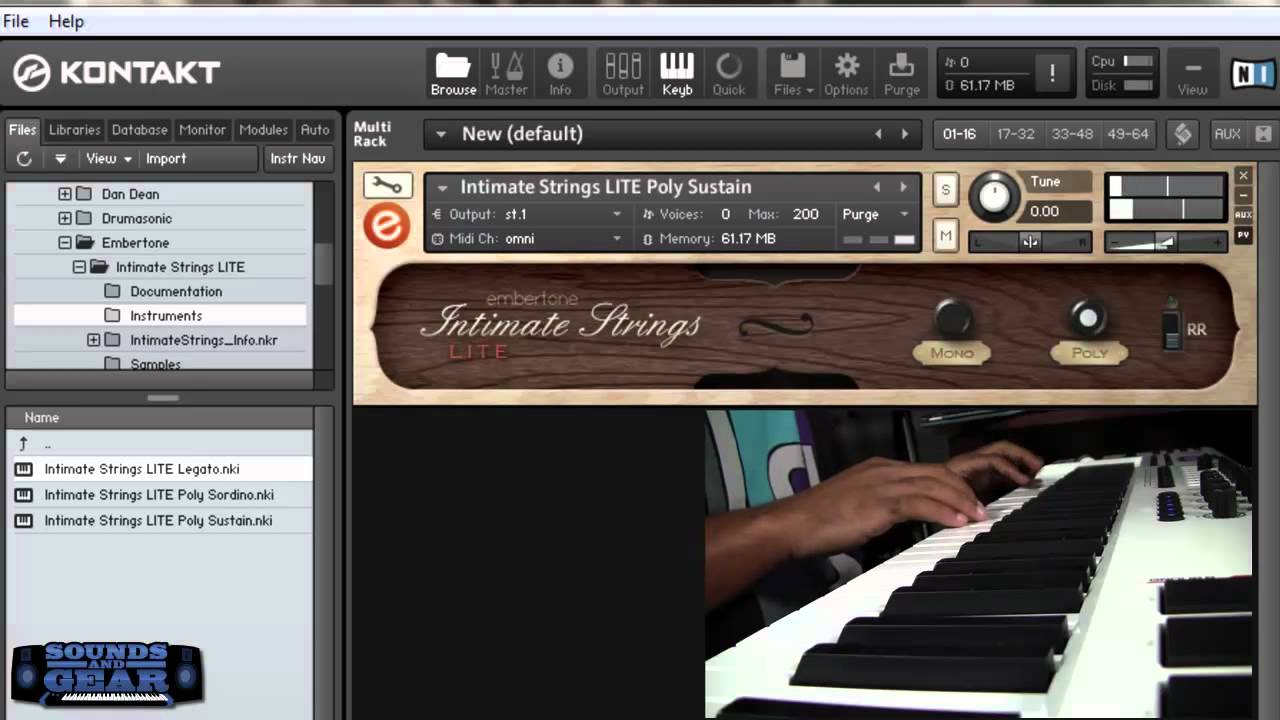Minimize the instrument header with minus
This screenshot has width=1280, height=720.
1243,196
